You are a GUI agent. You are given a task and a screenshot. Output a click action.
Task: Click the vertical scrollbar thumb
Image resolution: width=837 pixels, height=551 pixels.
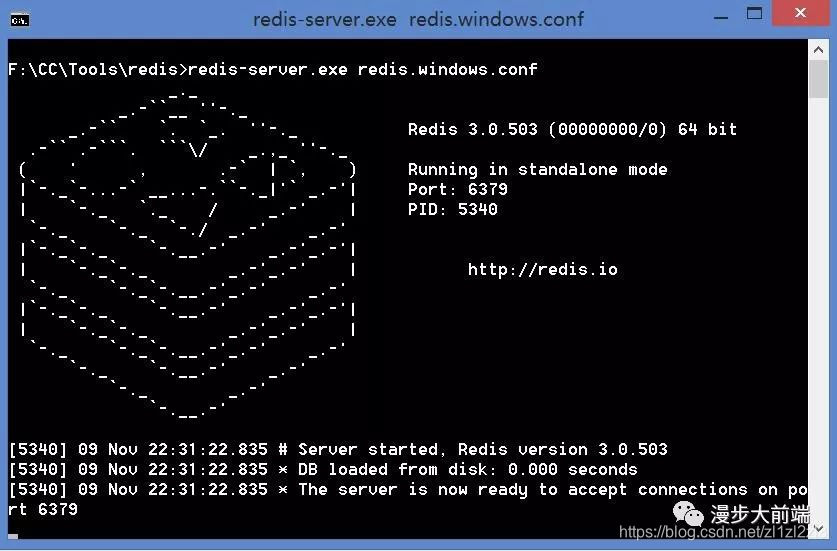[818, 79]
